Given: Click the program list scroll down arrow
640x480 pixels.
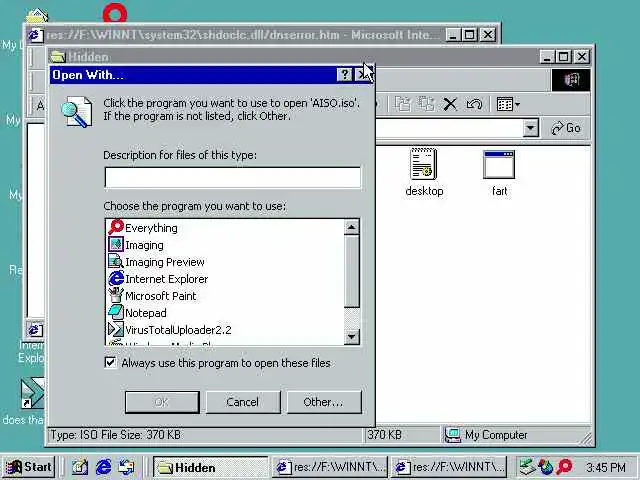Looking at the screenshot, I should 351,337.
